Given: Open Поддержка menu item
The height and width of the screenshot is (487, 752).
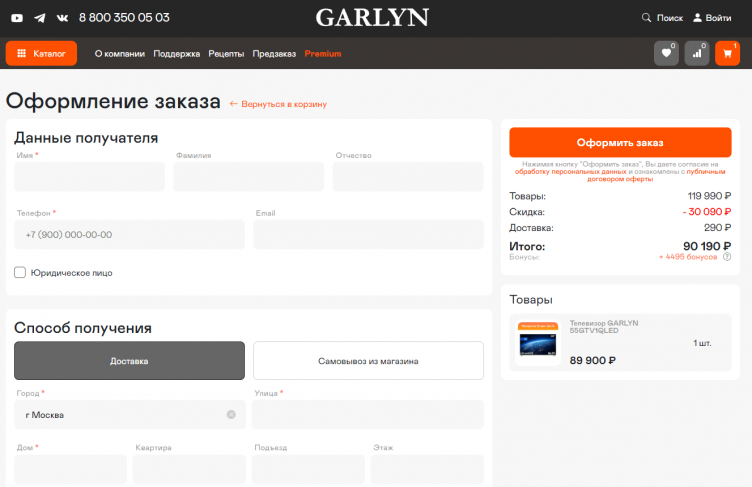Looking at the screenshot, I should pyautogui.click(x=176, y=54).
